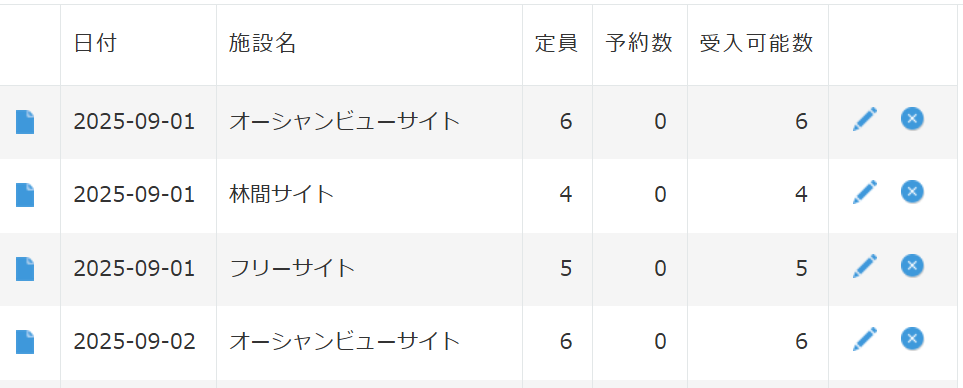
Task: Delete the フリーサイト row with X icon
Action: pyautogui.click(x=912, y=265)
